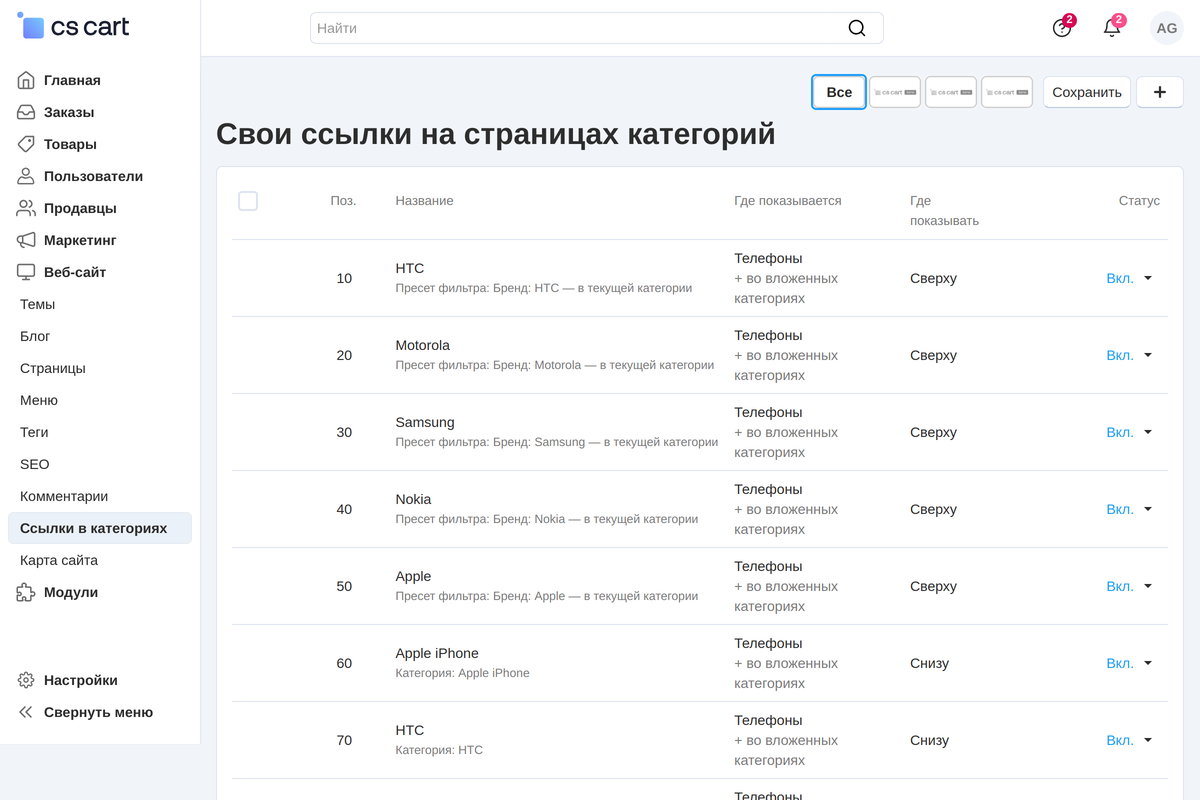
Task: Open Настройки settings
Action: pyautogui.click(x=80, y=680)
